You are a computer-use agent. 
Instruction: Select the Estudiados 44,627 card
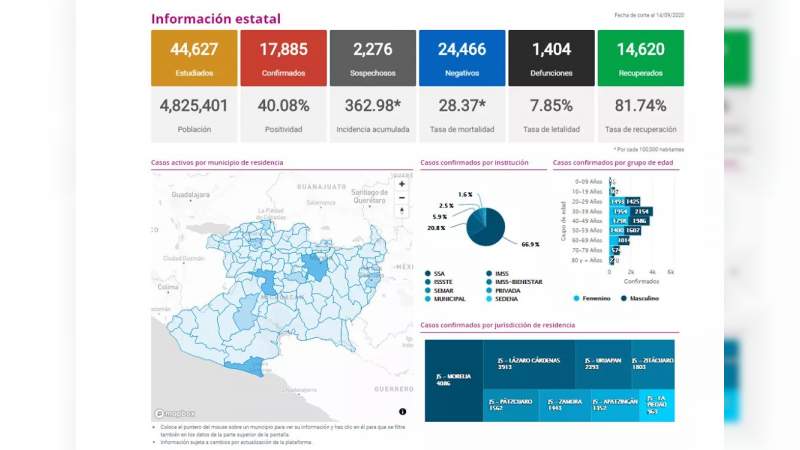(194, 58)
